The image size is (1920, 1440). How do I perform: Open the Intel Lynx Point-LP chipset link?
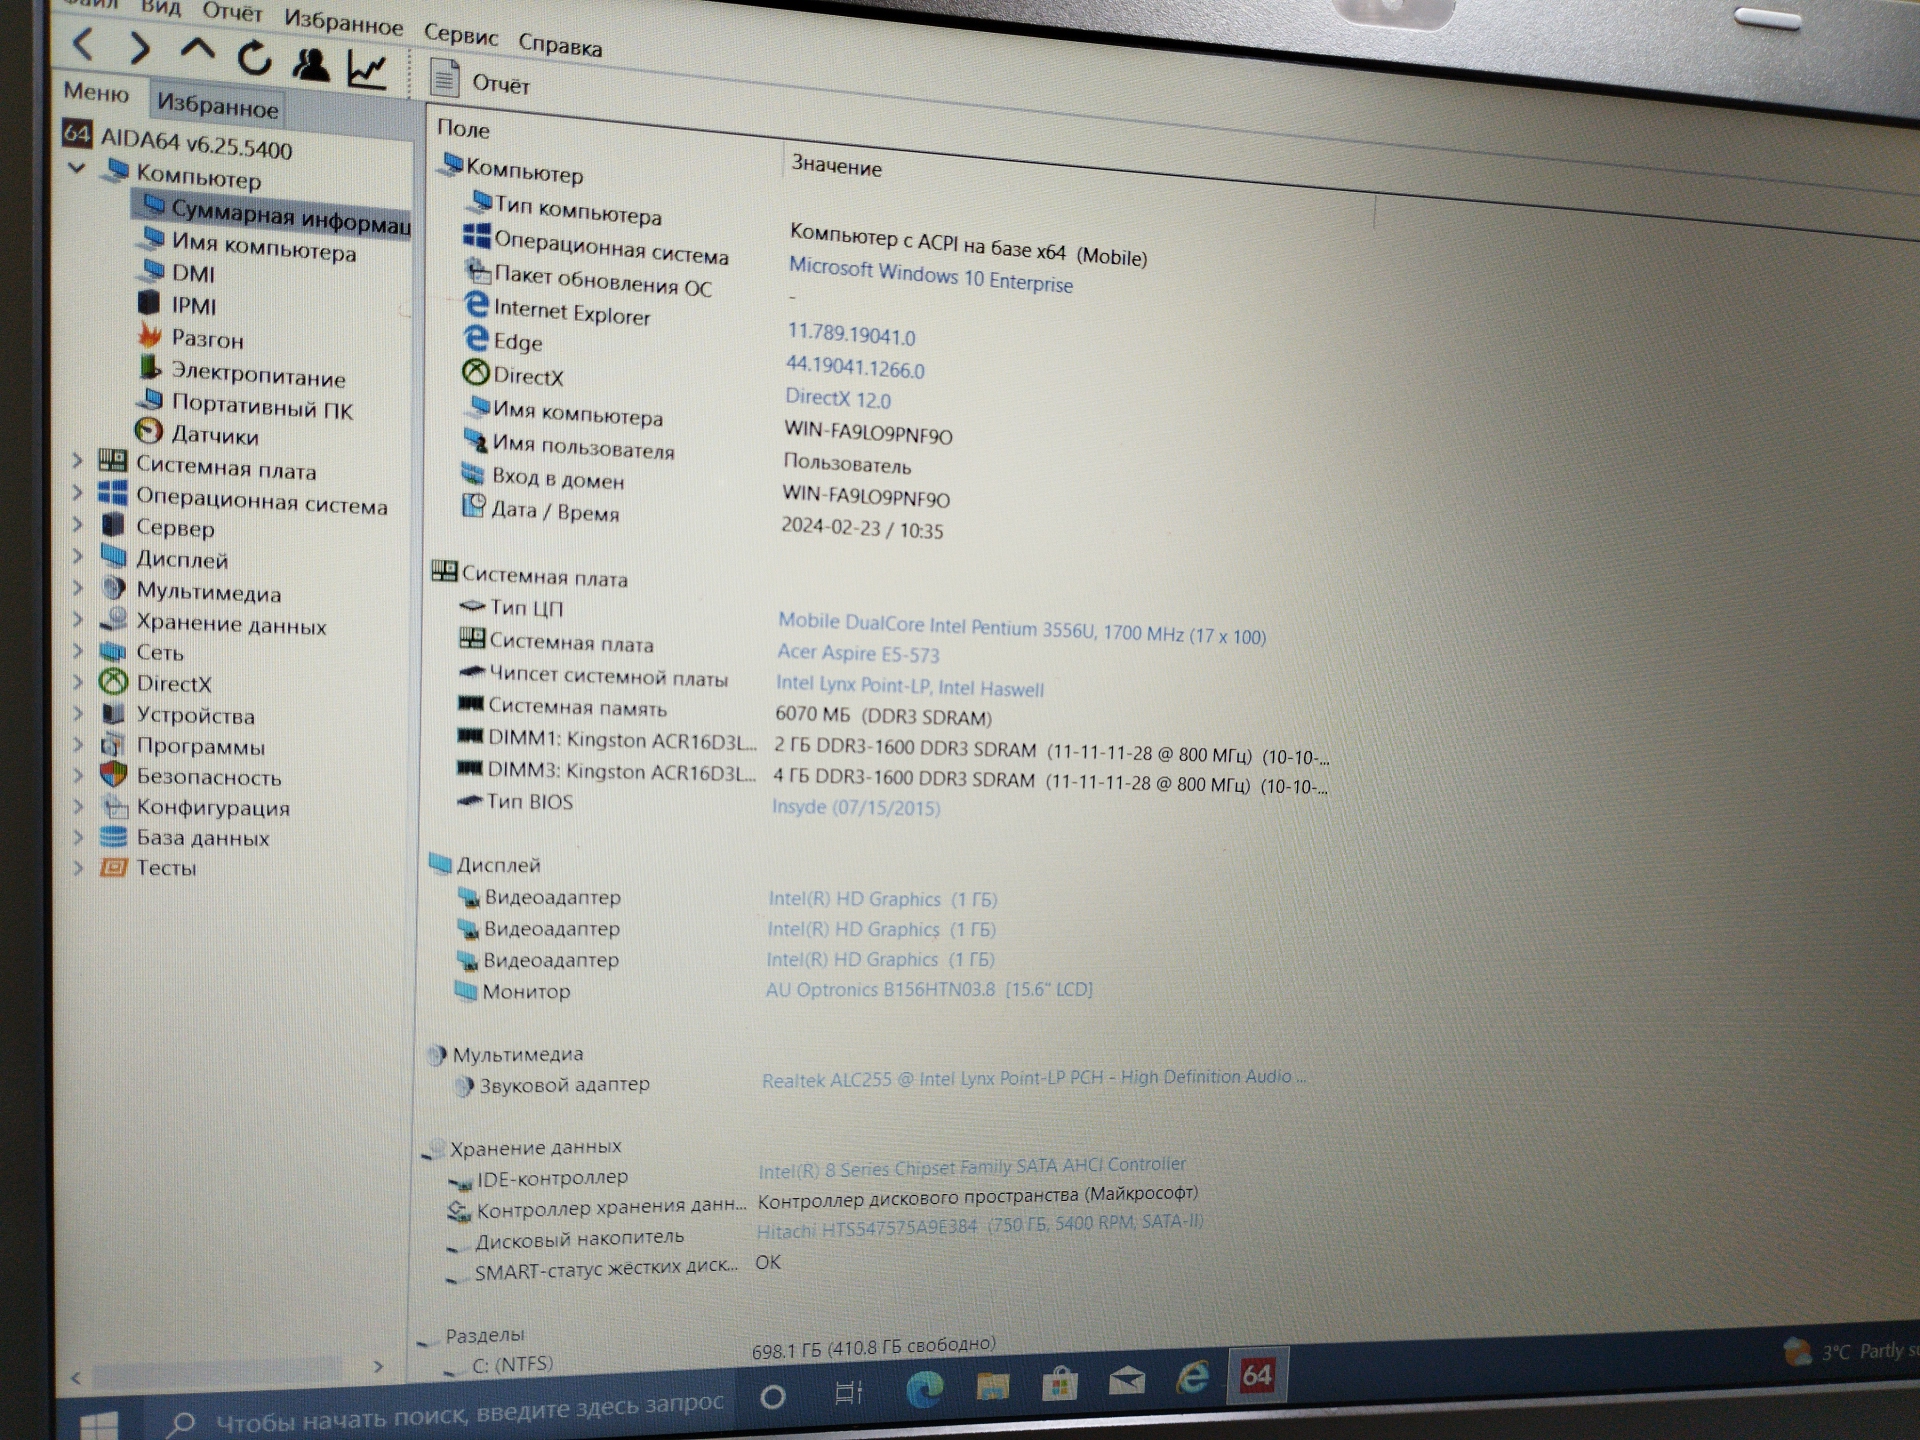click(x=909, y=686)
